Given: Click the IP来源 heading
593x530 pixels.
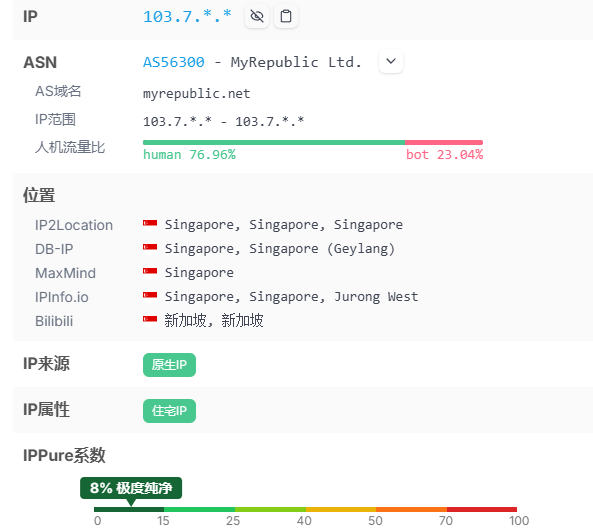Looking at the screenshot, I should pyautogui.click(x=46, y=364).
